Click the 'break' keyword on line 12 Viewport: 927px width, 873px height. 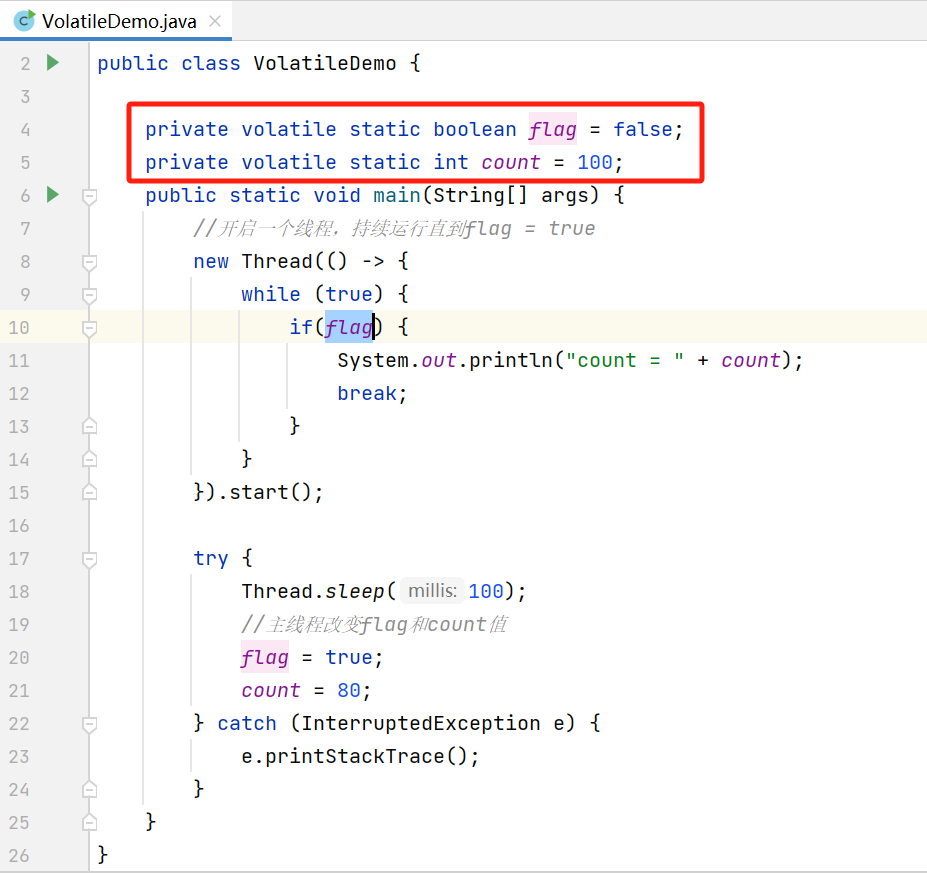tap(367, 393)
